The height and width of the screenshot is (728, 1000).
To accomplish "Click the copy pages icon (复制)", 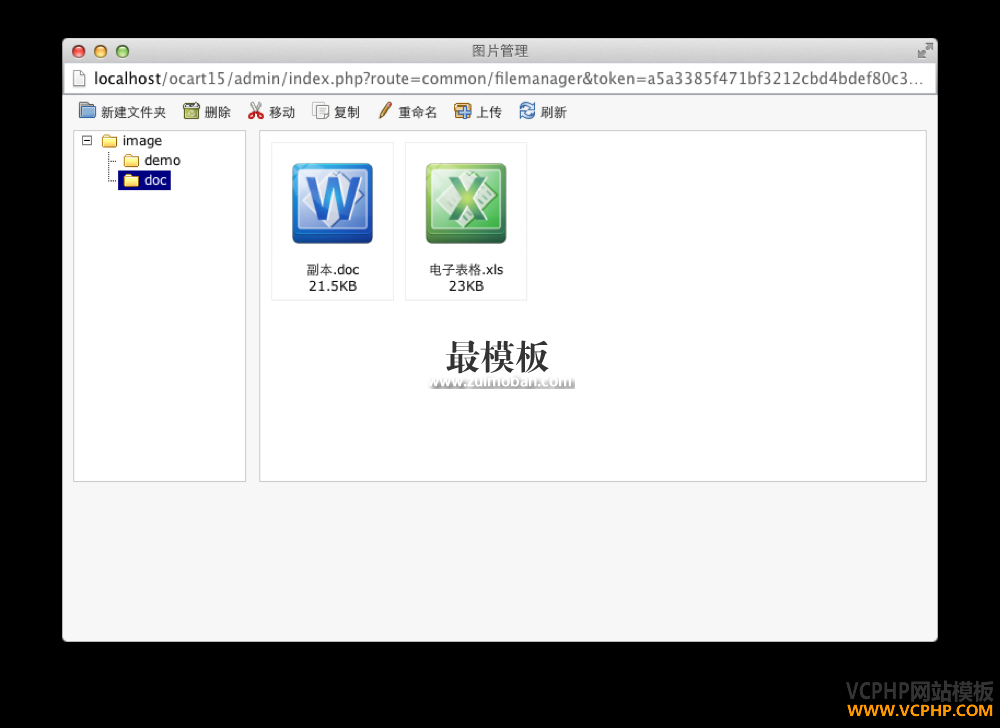I will tap(320, 112).
